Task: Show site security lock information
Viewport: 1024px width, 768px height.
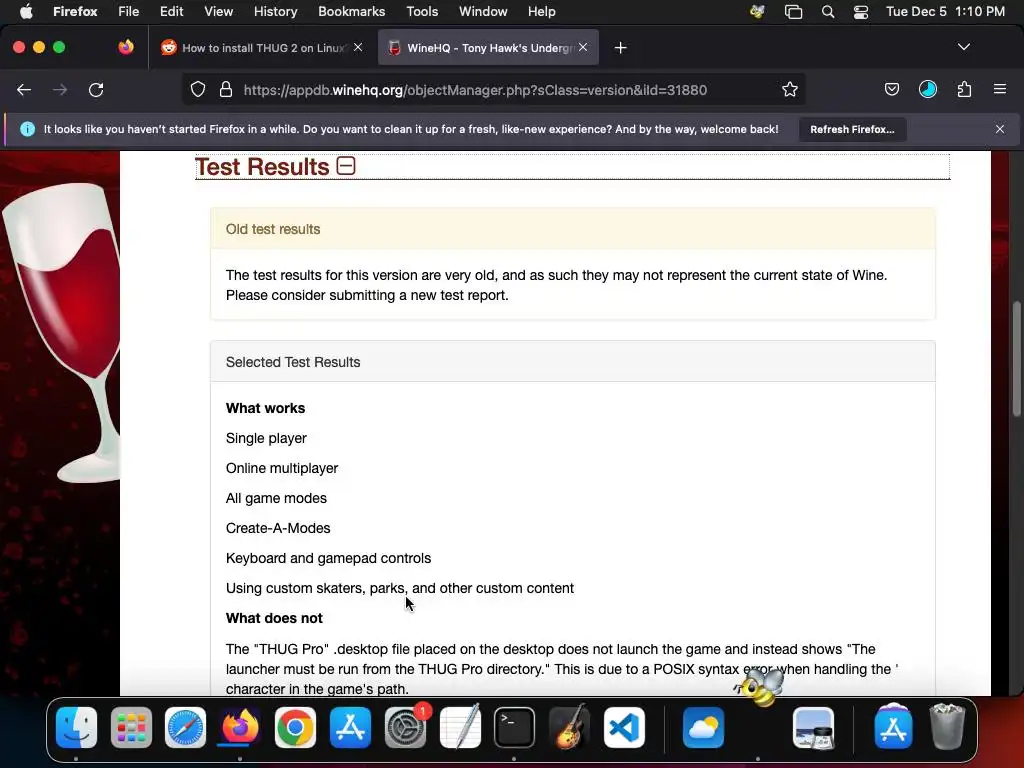Action: [x=226, y=89]
